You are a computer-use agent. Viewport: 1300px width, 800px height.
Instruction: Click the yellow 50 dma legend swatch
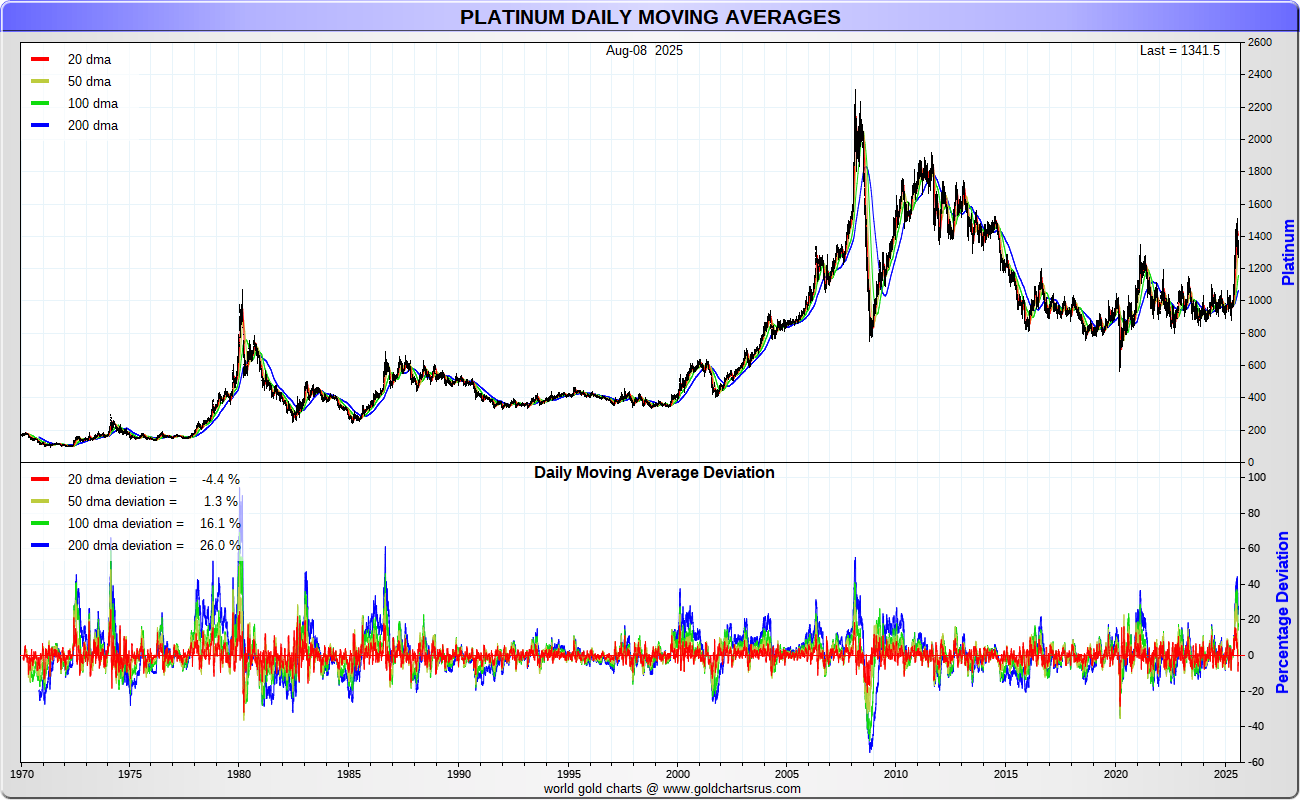point(40,81)
